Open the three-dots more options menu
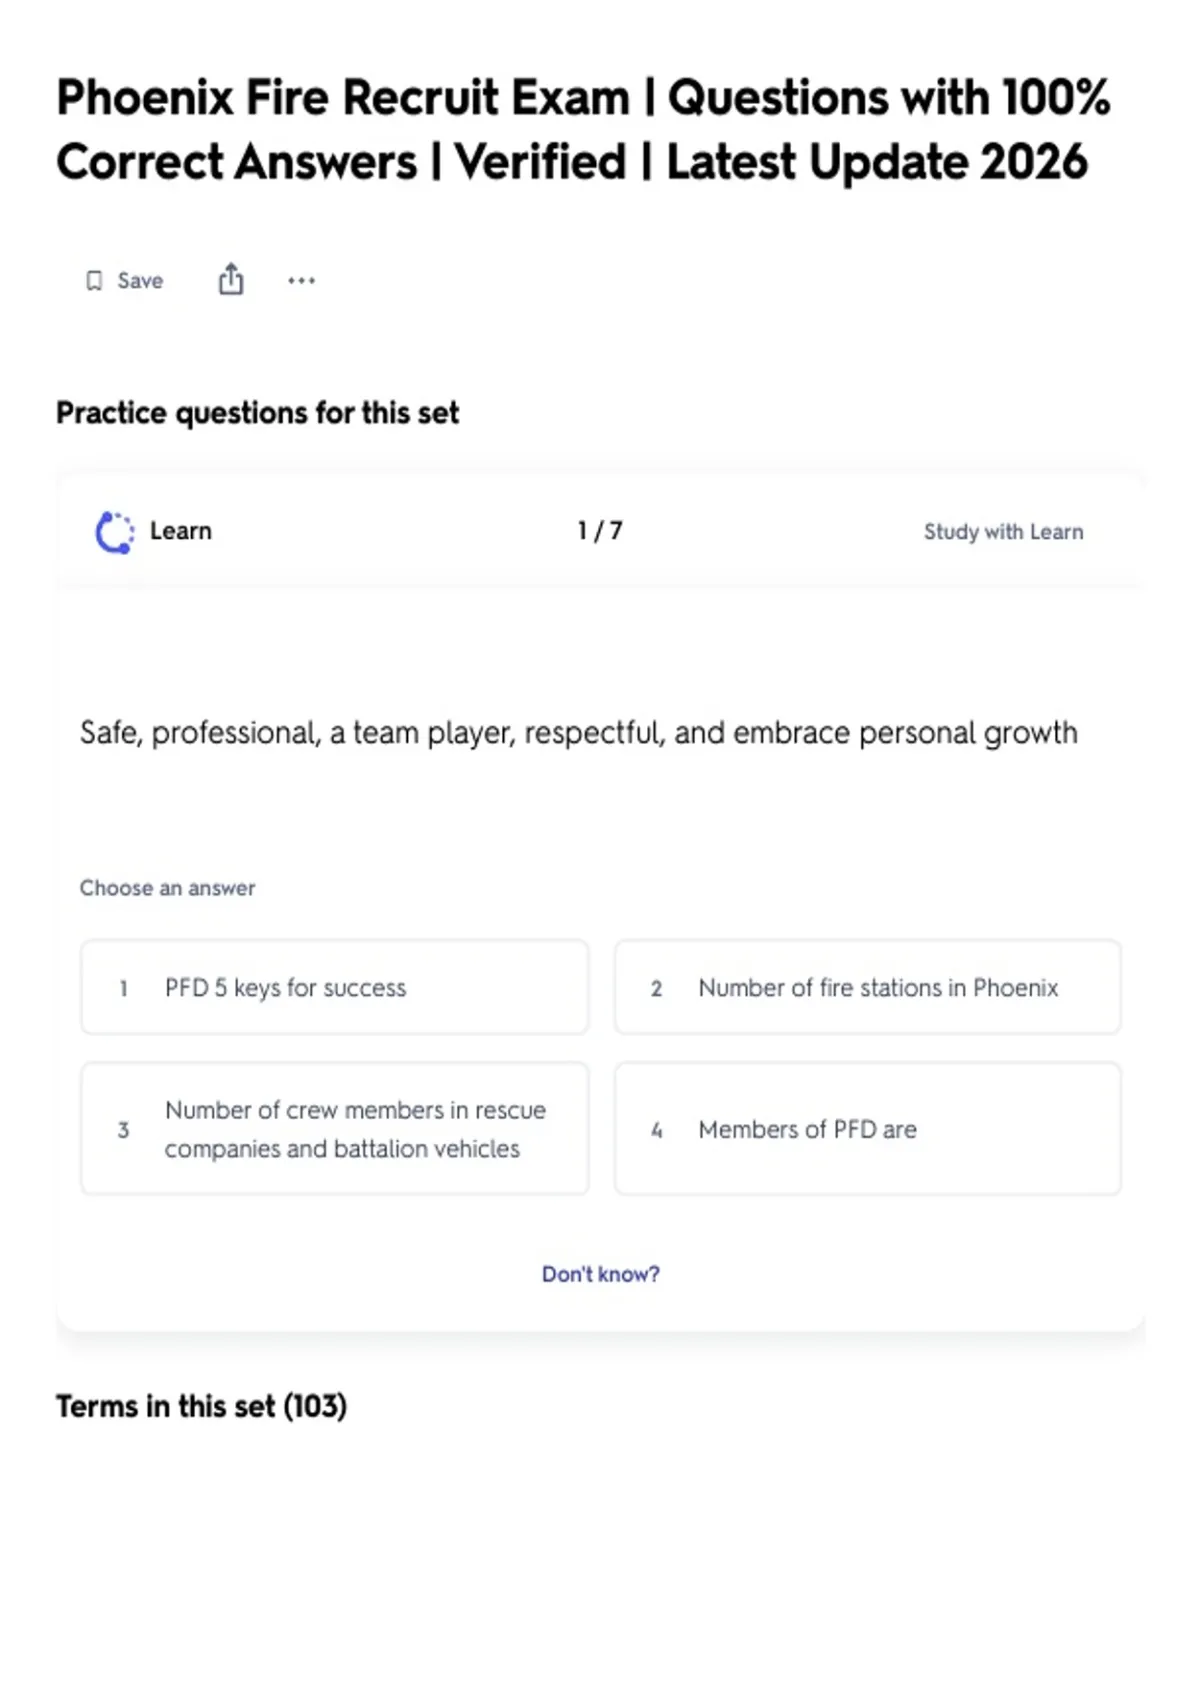 pyautogui.click(x=301, y=281)
